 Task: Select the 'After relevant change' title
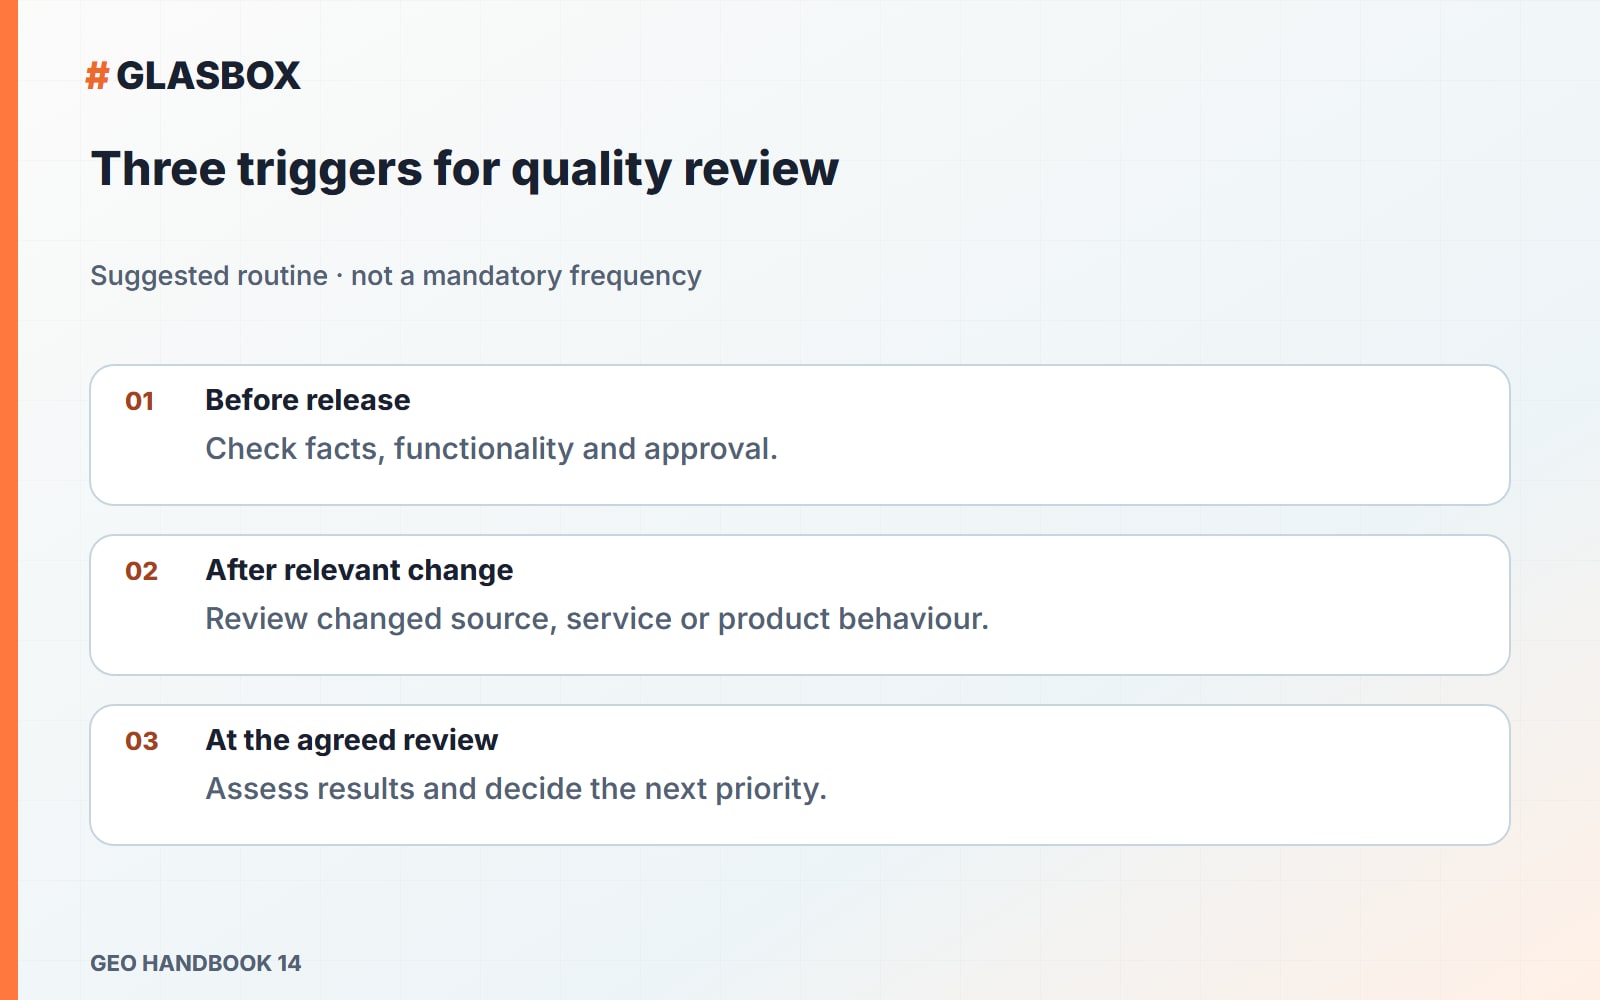coord(359,570)
